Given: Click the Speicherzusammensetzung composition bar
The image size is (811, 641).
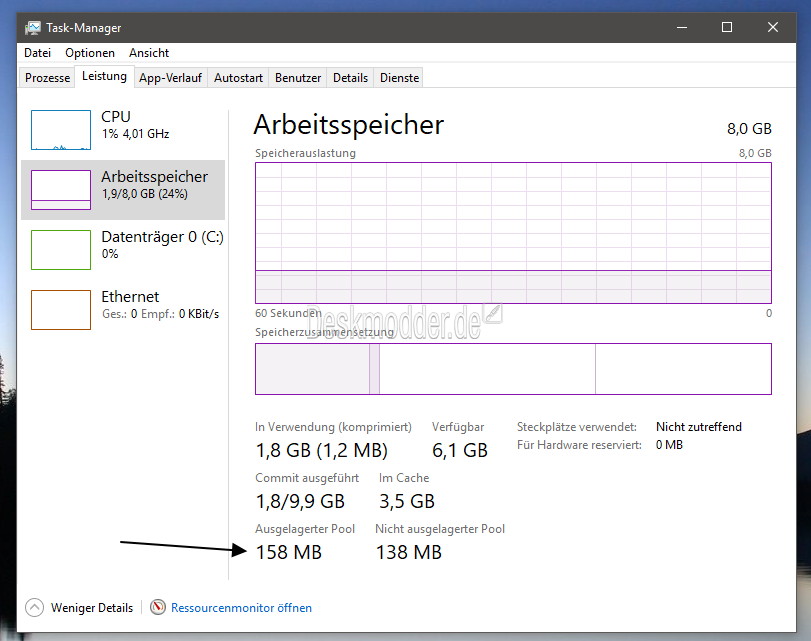Looking at the screenshot, I should pos(513,369).
